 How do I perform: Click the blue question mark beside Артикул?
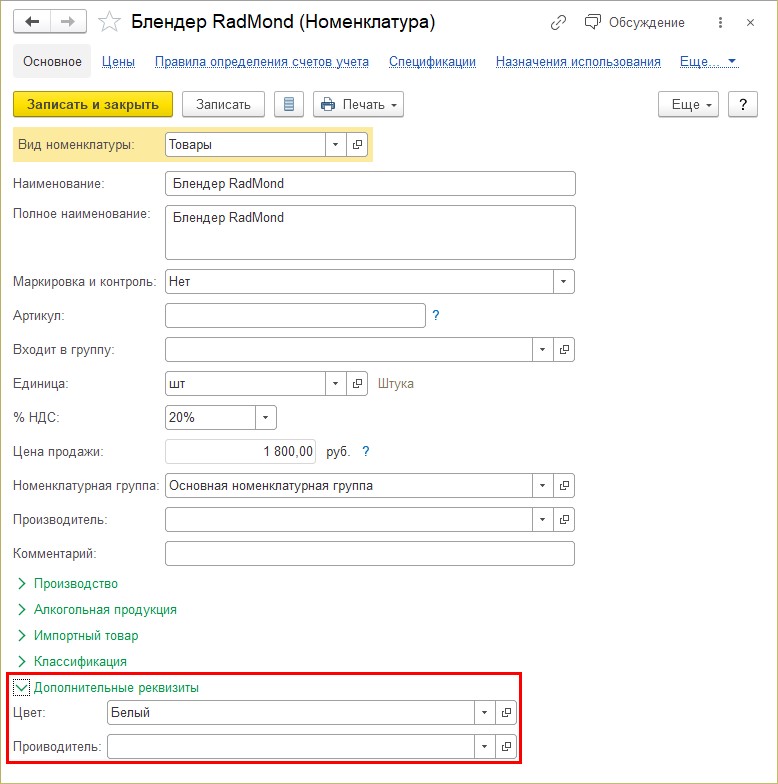[x=436, y=315]
